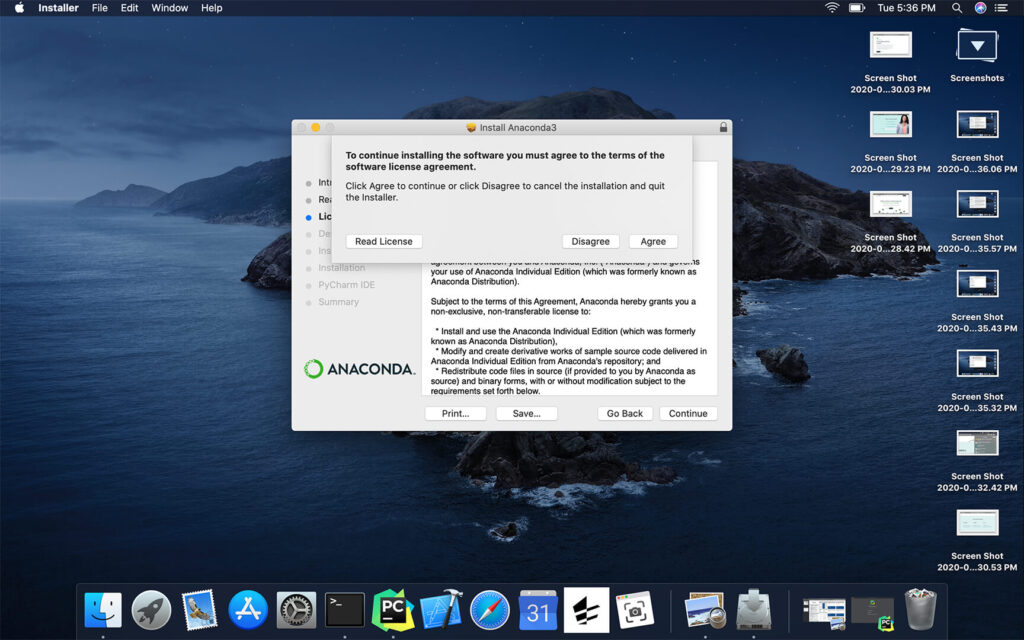
Task: Click the Continue button
Action: click(688, 413)
